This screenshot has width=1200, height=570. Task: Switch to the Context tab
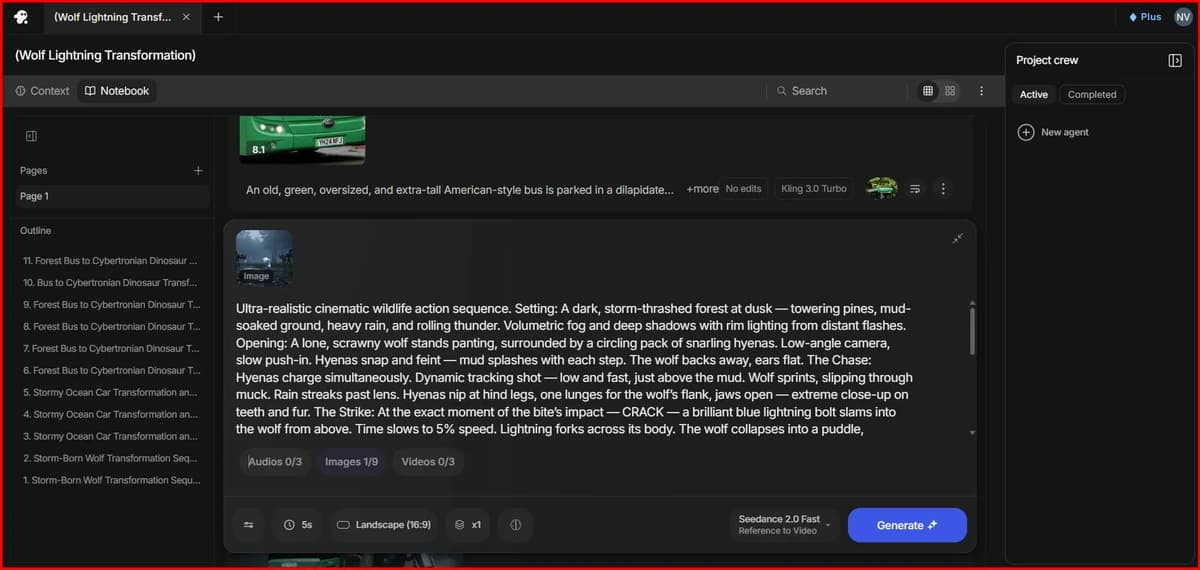click(x=43, y=91)
